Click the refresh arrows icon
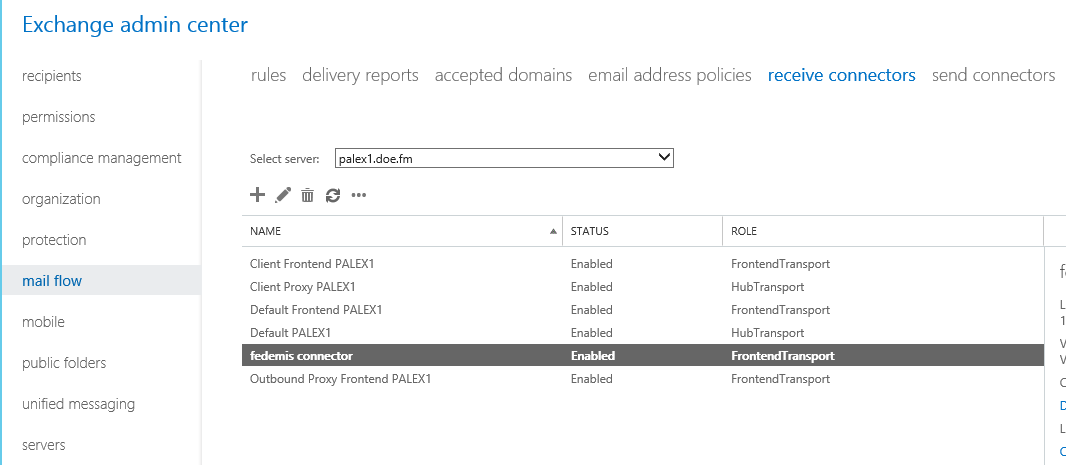The image size is (1066, 465). tap(333, 196)
